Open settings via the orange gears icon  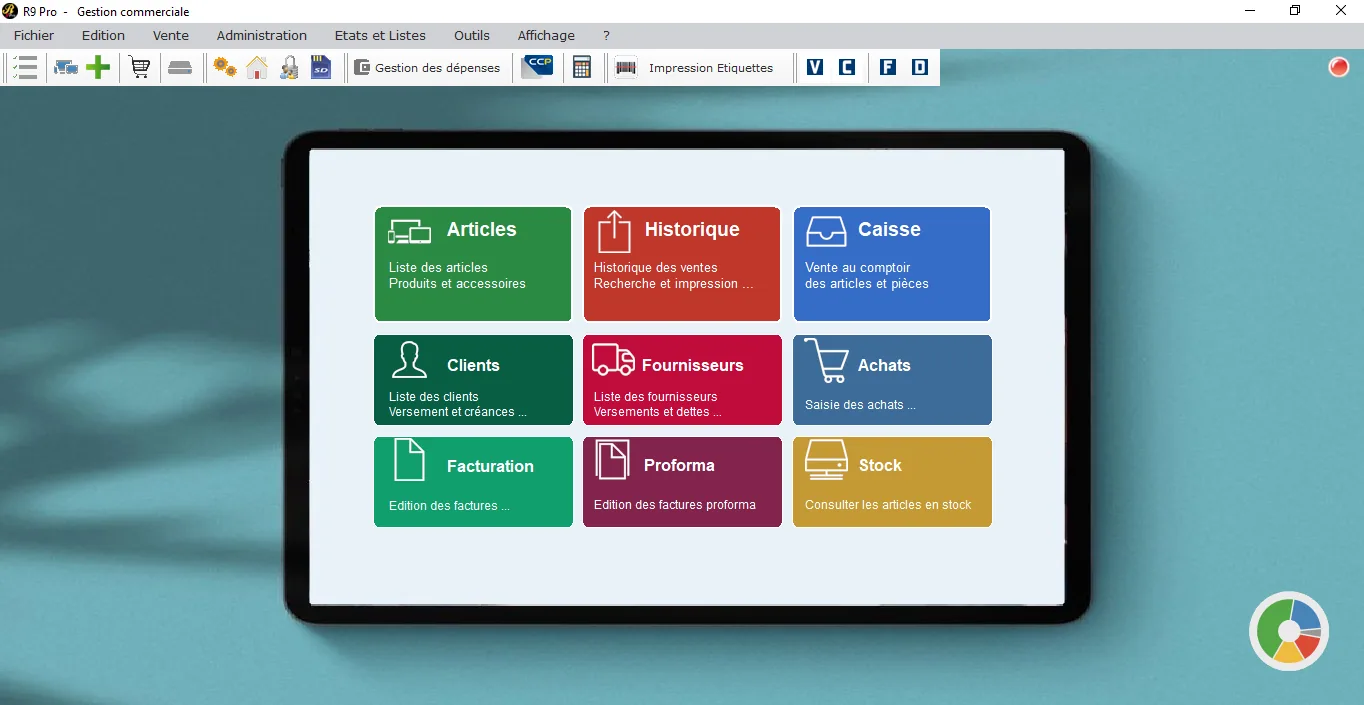pos(225,68)
